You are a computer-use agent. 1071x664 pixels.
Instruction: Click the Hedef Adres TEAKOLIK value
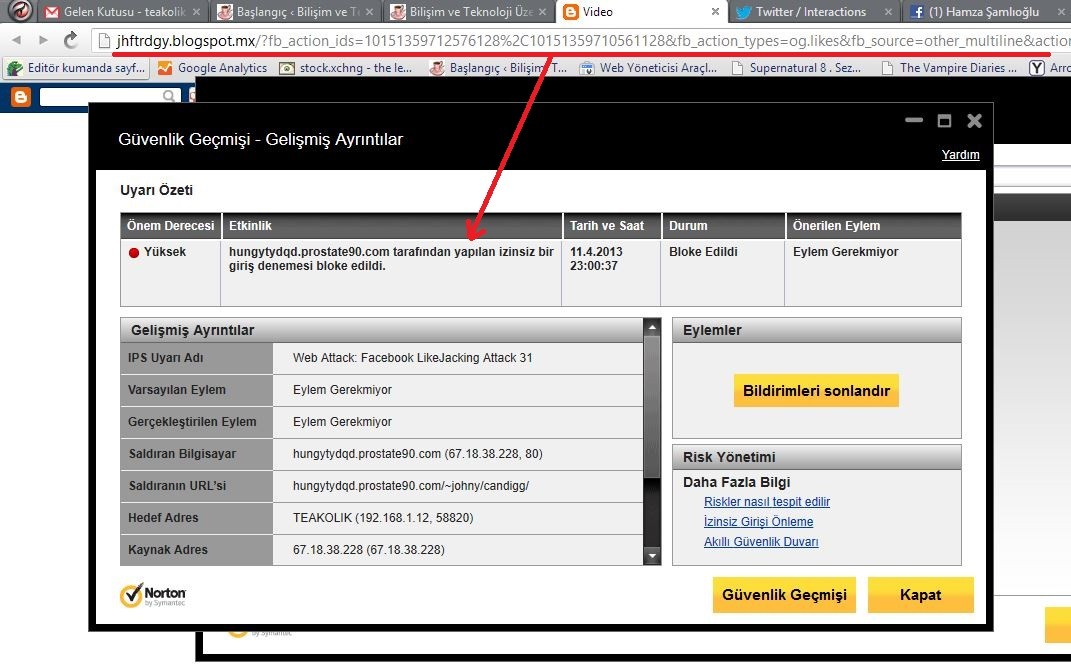pos(383,518)
